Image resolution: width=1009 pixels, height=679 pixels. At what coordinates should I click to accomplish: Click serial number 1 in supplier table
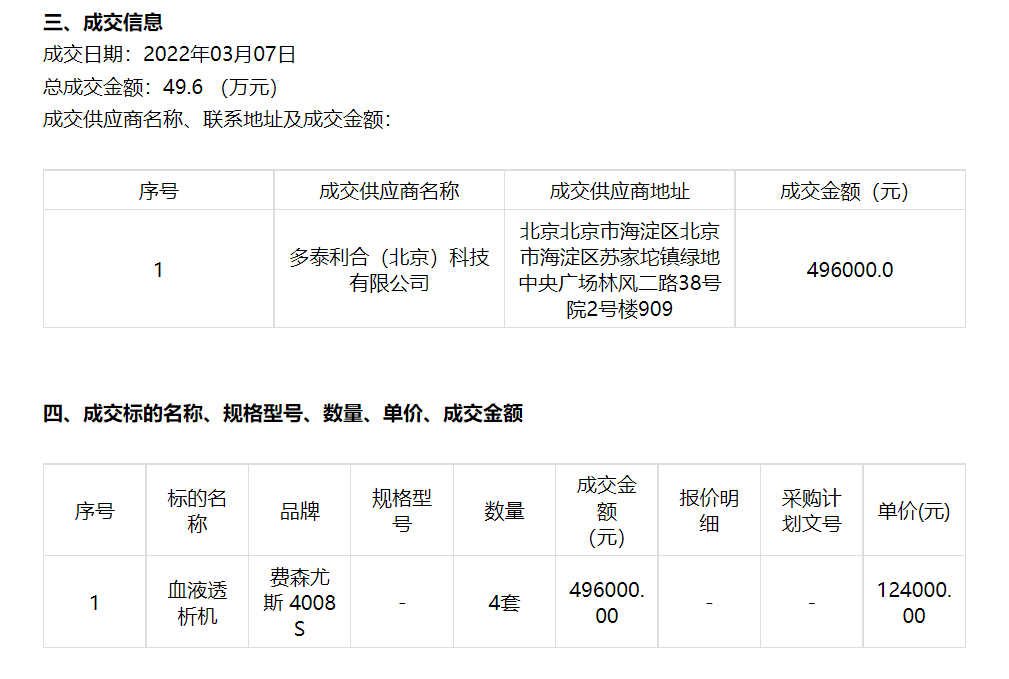(x=158, y=270)
